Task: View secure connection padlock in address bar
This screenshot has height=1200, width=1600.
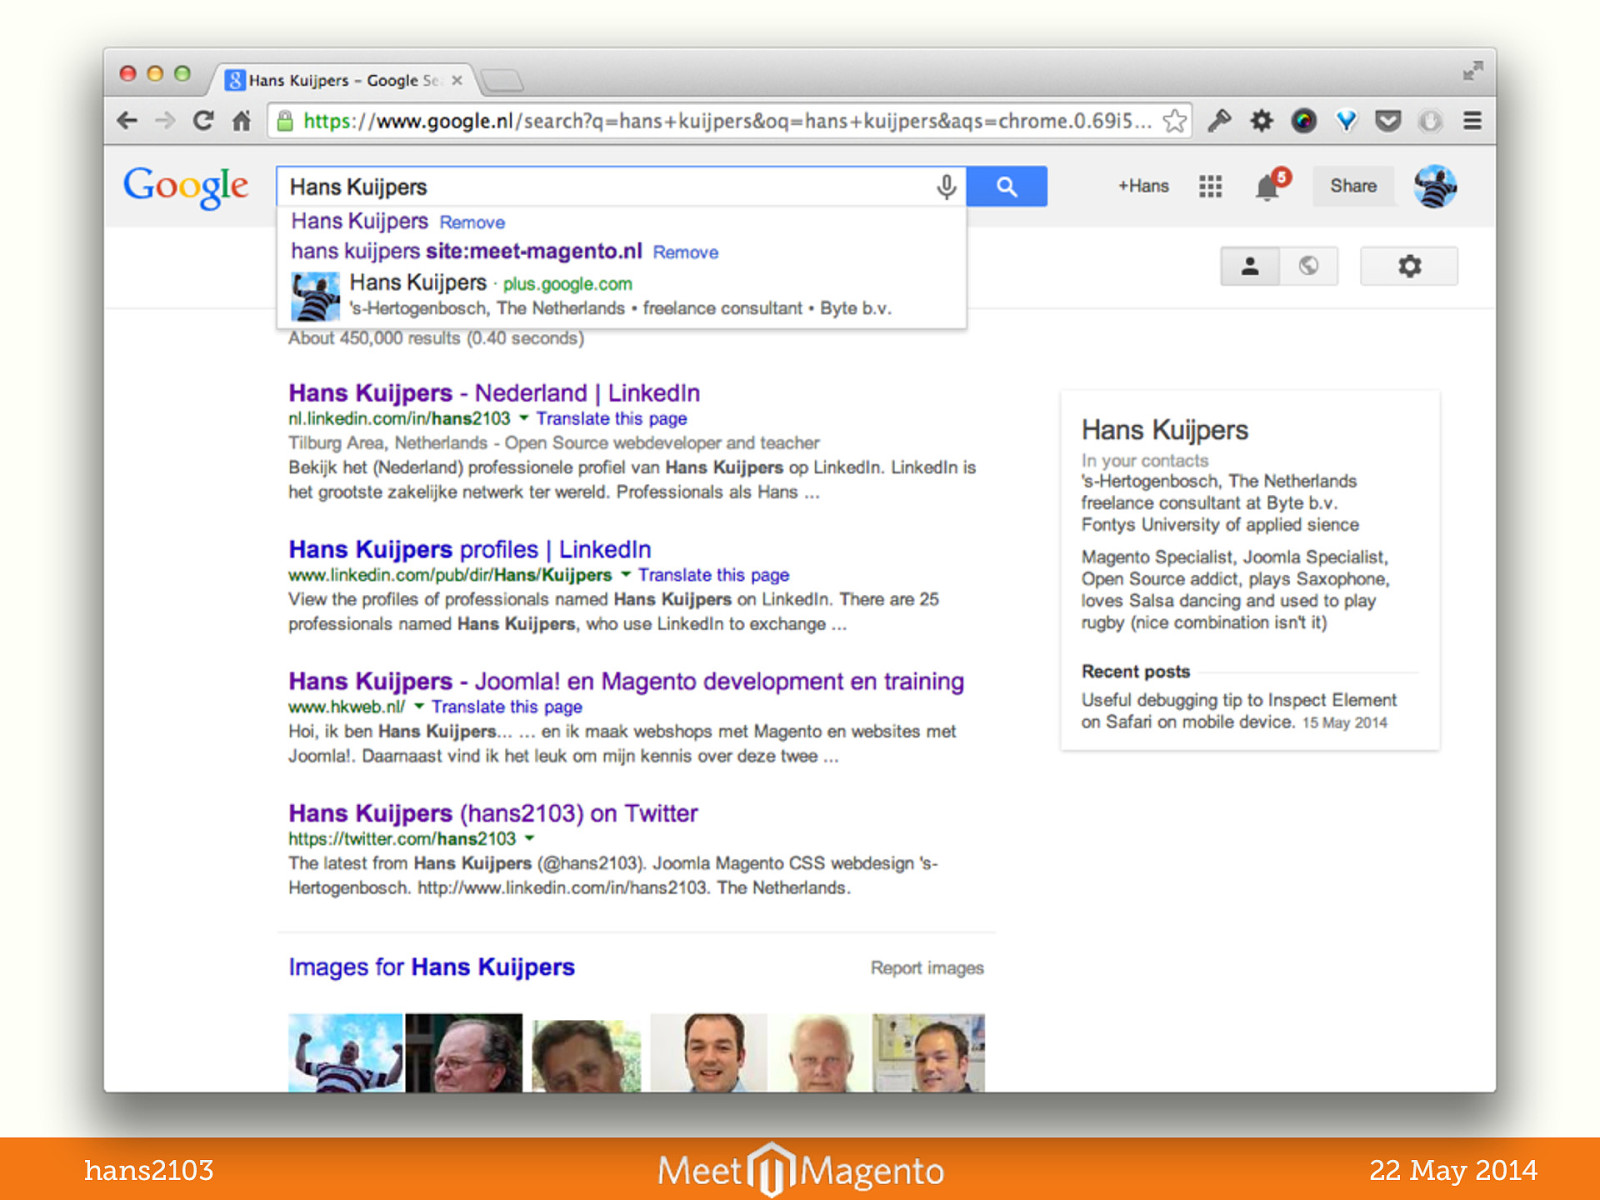Action: 285,121
